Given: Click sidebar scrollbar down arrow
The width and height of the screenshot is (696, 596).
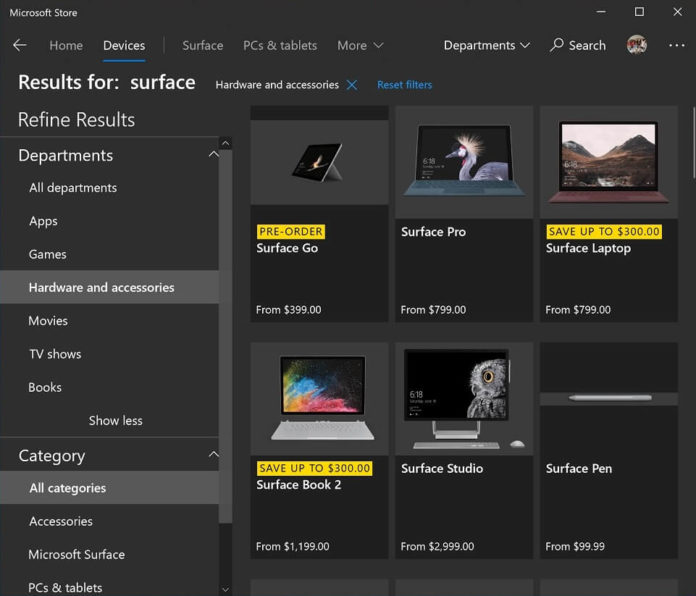Looking at the screenshot, I should (x=225, y=589).
